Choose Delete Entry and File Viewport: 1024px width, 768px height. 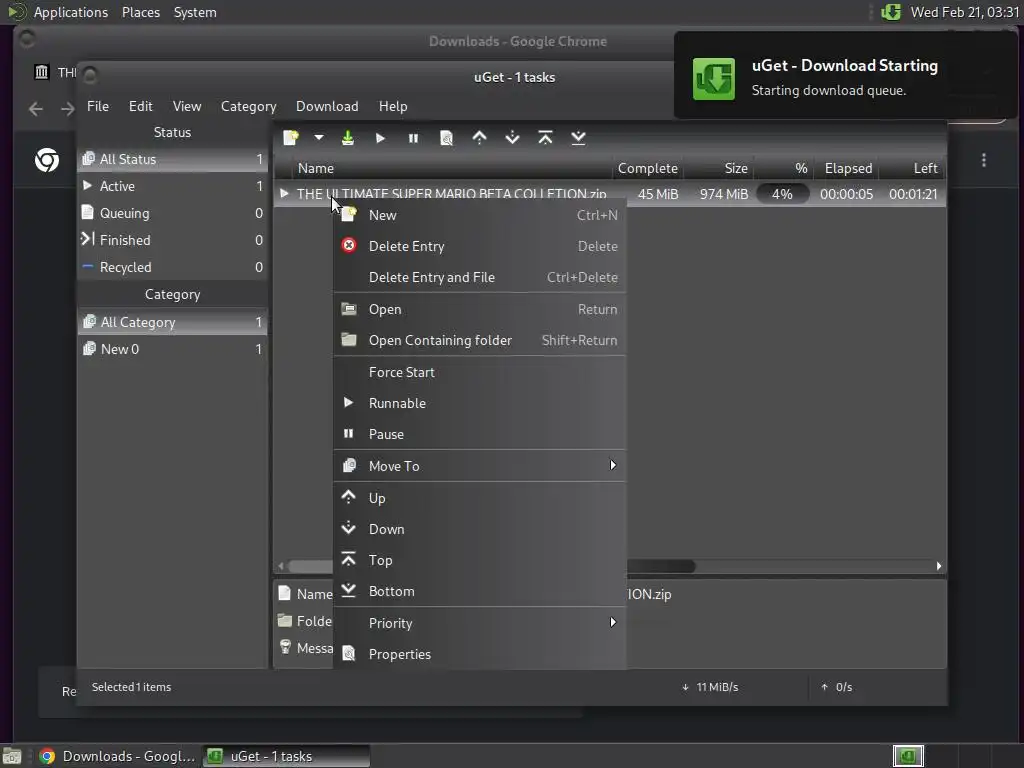tap(479, 277)
